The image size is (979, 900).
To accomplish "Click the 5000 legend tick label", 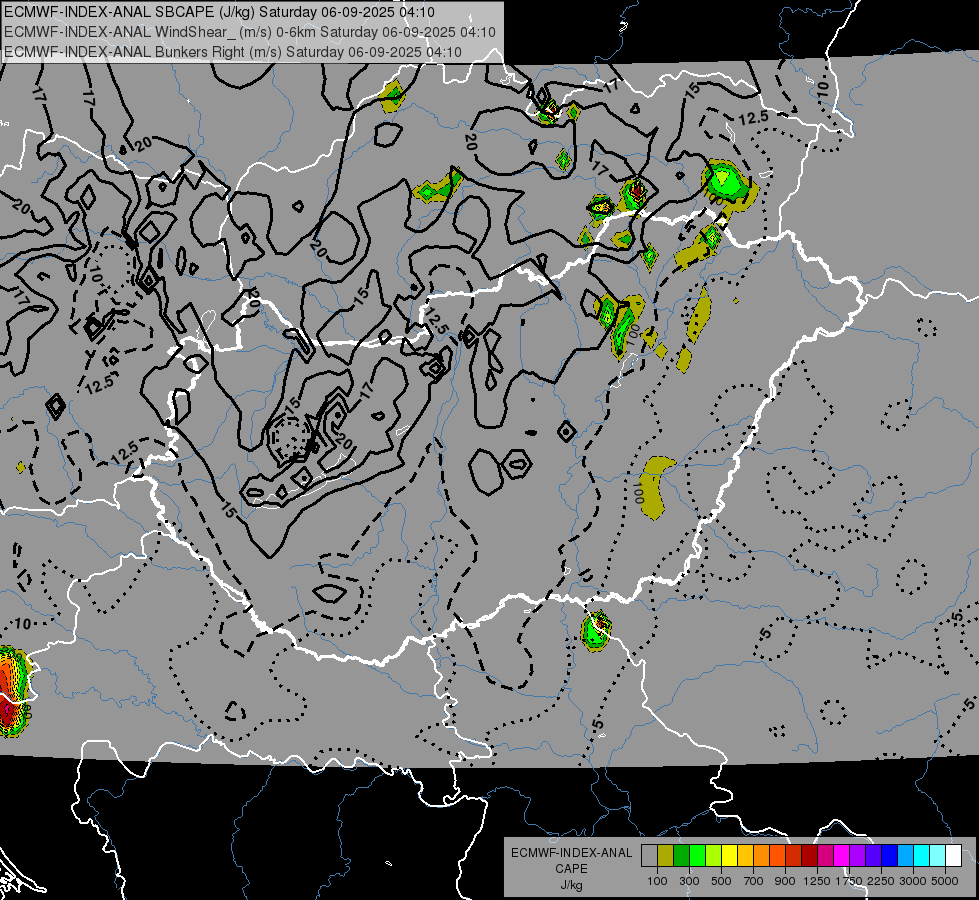I will pos(945,881).
